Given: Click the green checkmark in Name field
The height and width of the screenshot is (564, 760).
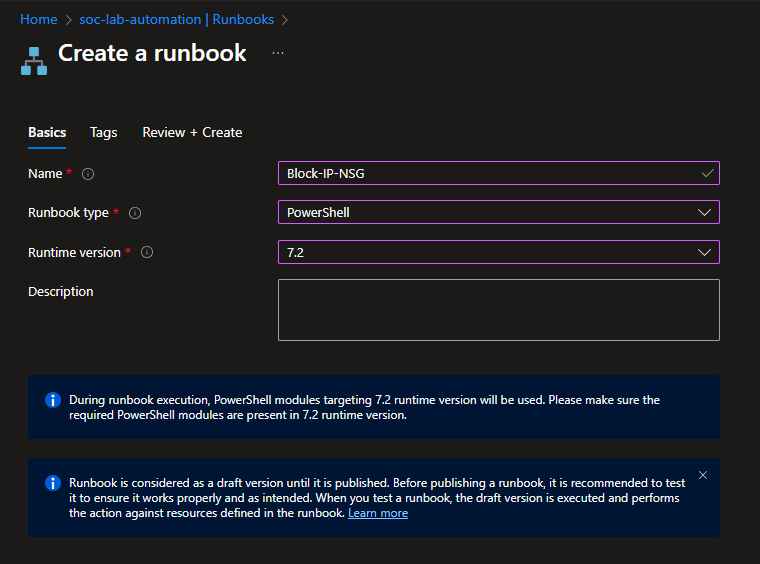Looking at the screenshot, I should [x=707, y=173].
